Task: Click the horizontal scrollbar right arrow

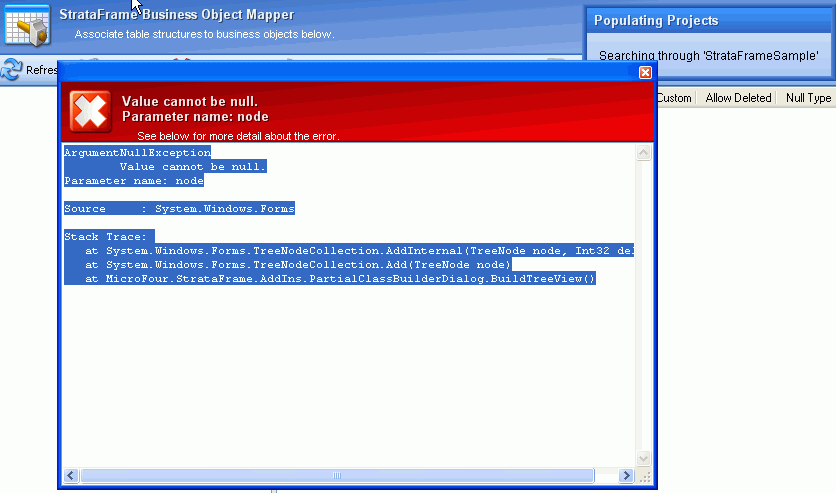Action: pyautogui.click(x=626, y=476)
